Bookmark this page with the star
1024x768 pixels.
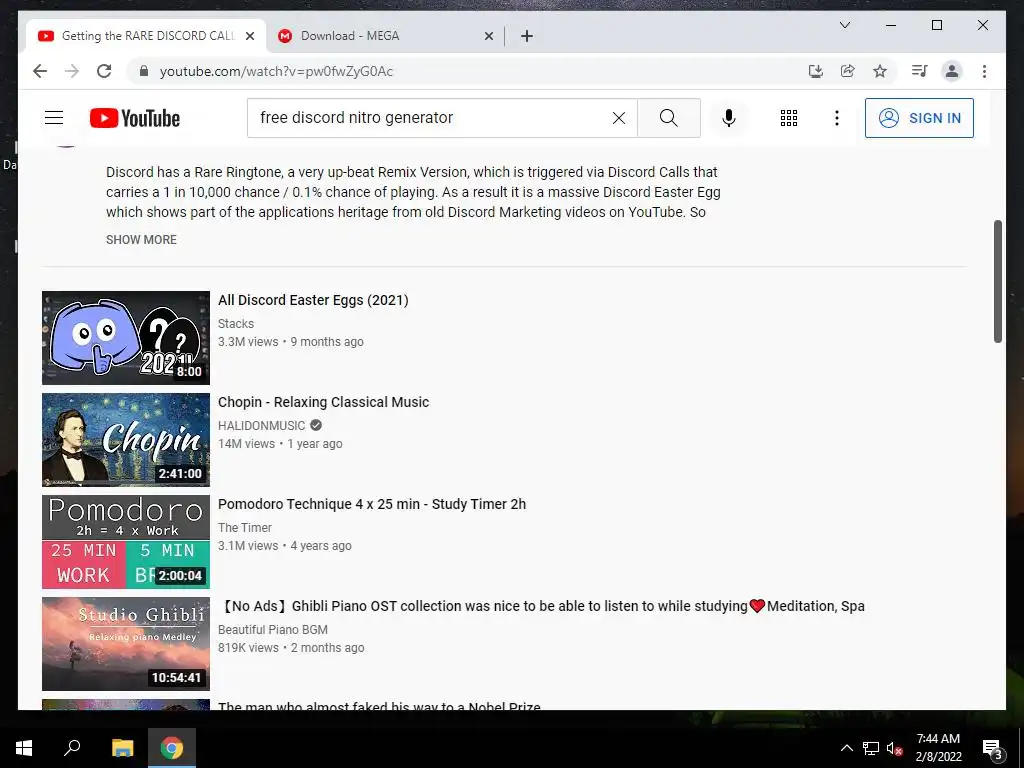[x=880, y=71]
